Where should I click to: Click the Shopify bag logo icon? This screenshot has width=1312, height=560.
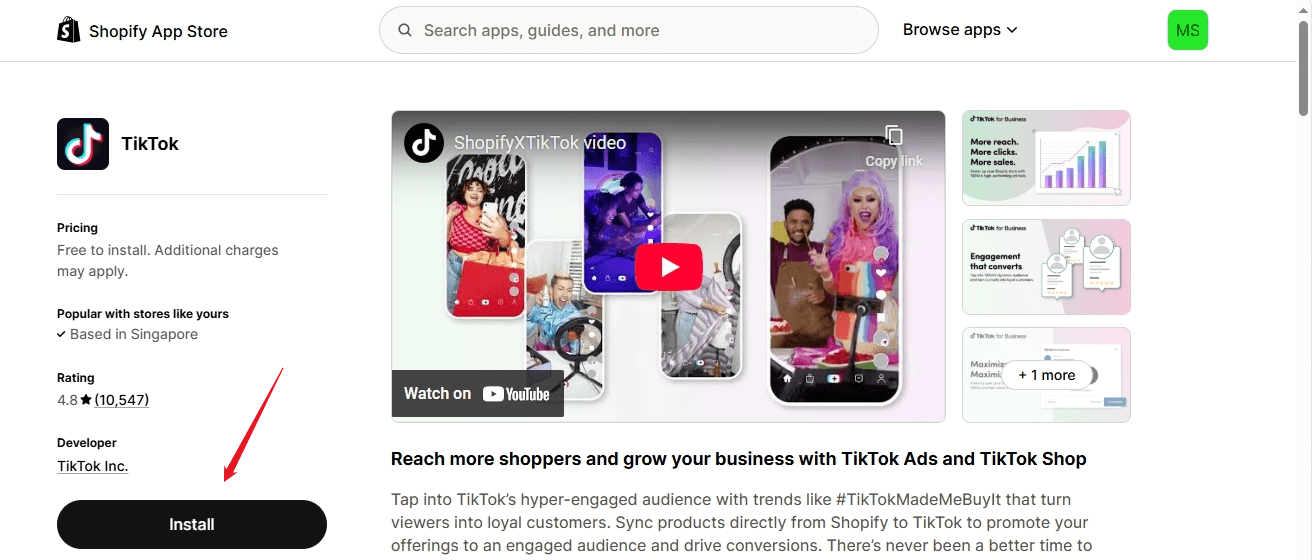click(x=69, y=30)
